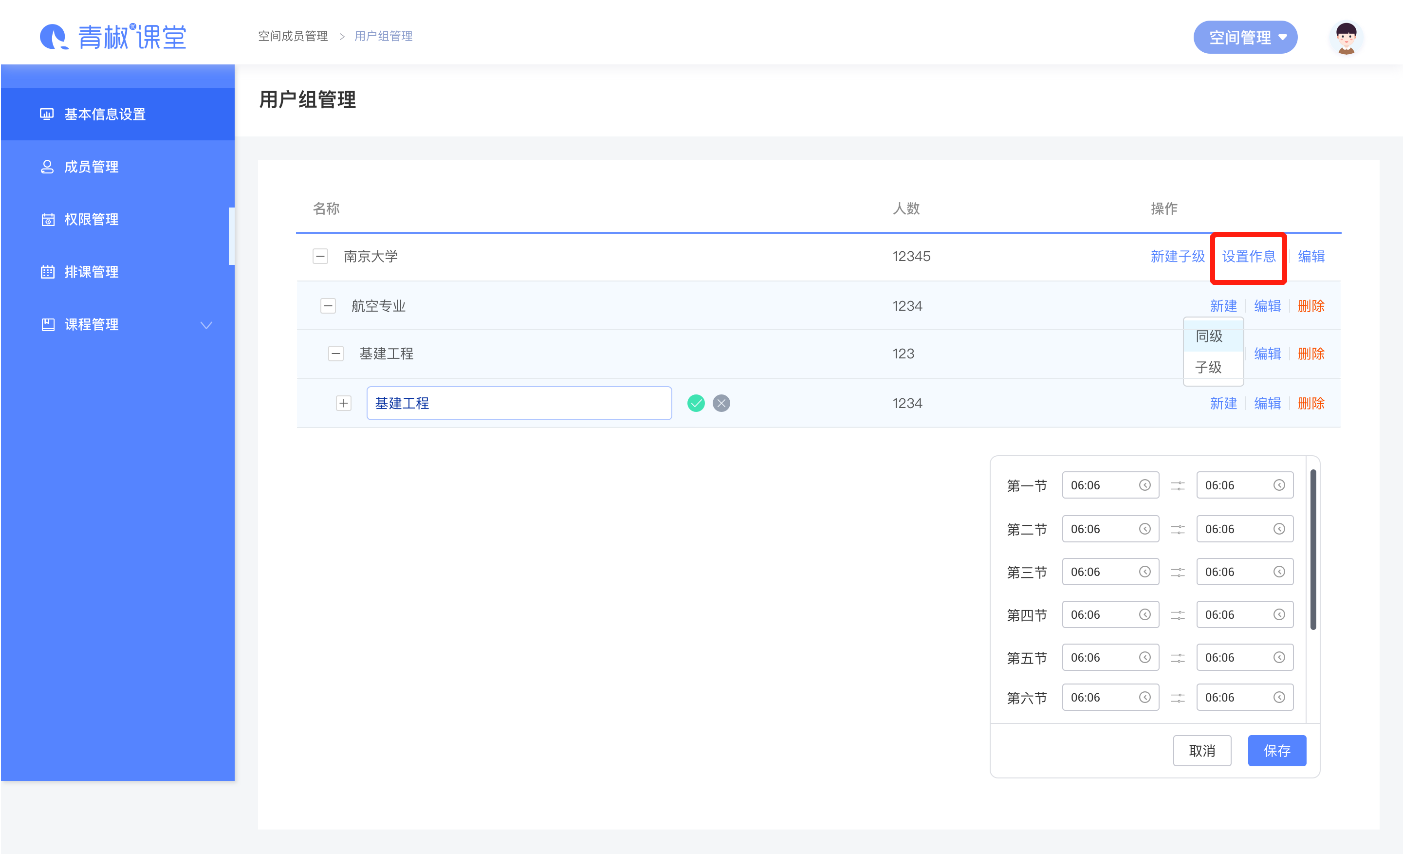This screenshot has height=857, width=1404.
Task: Click the member count 12345
Action: click(912, 256)
